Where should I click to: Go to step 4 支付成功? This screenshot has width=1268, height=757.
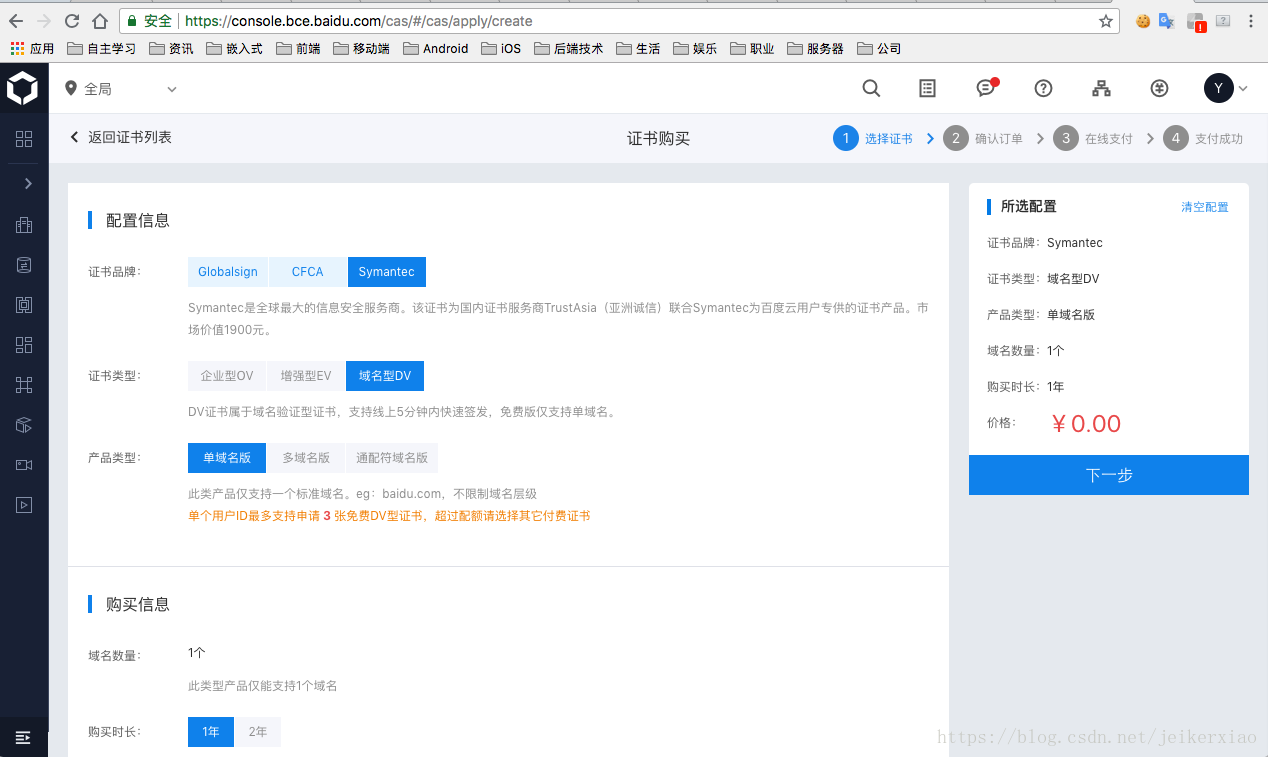point(1203,138)
